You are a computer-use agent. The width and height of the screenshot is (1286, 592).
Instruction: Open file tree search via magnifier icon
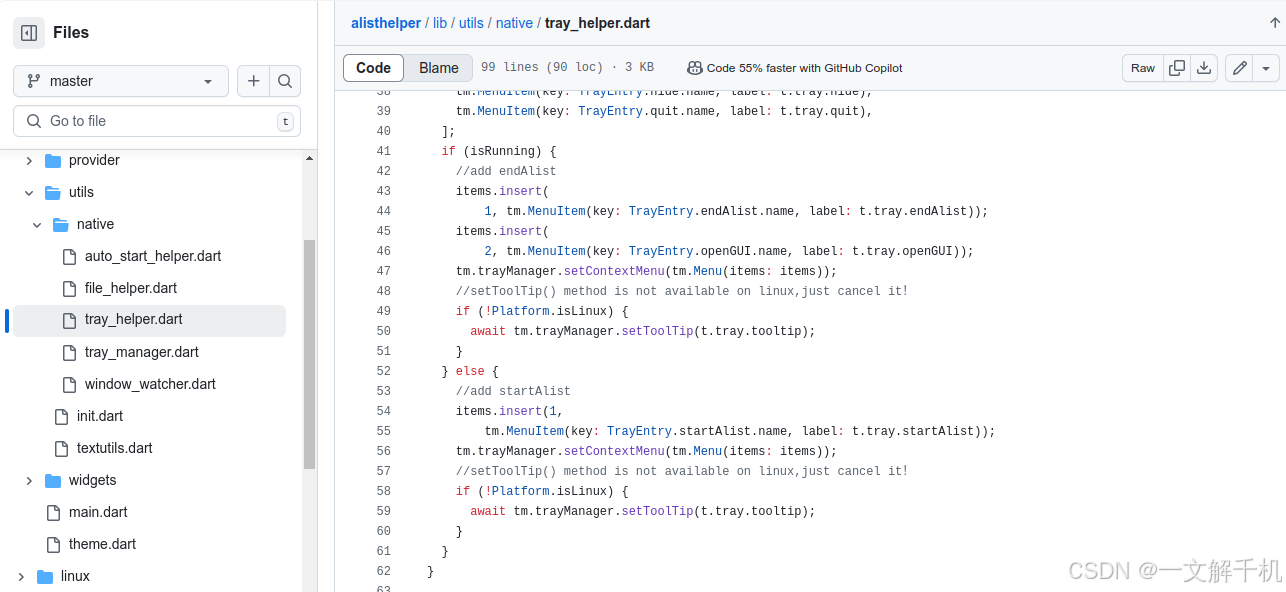point(285,81)
